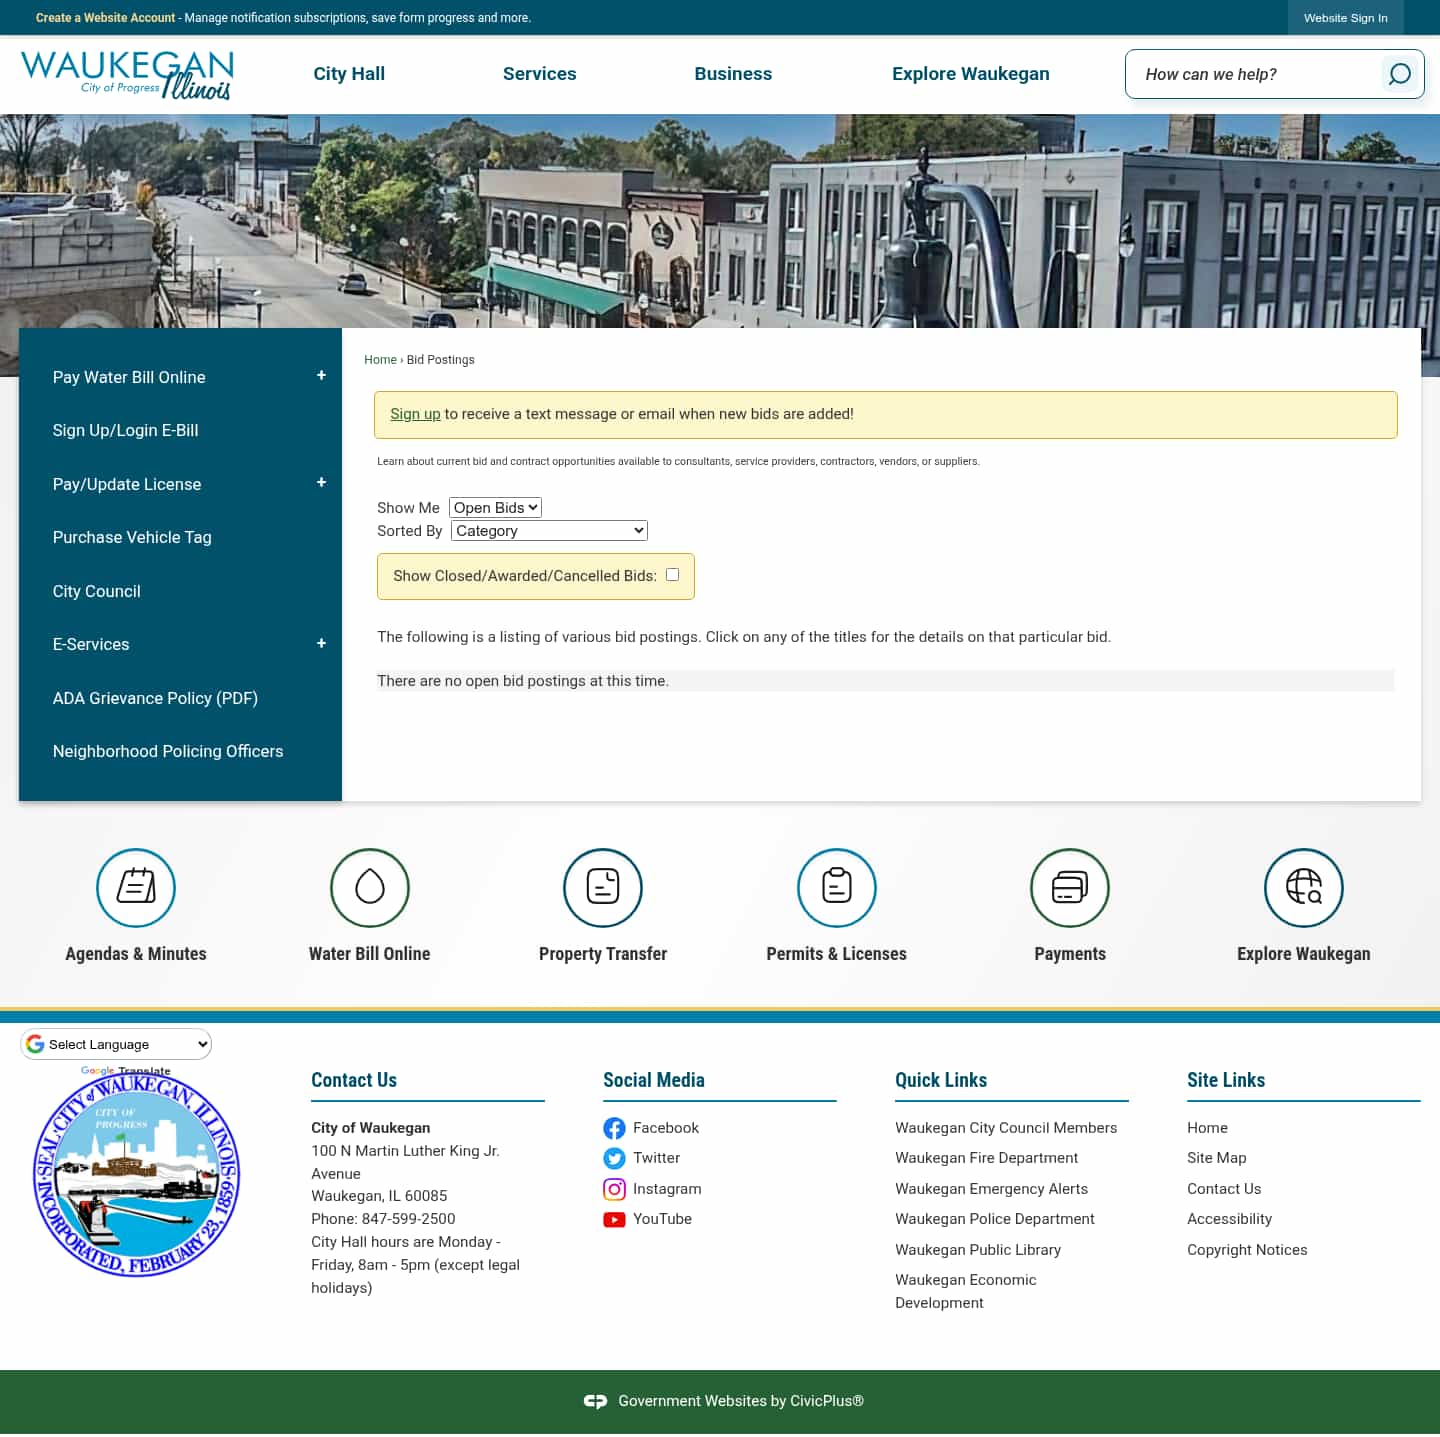This screenshot has height=1437, width=1440.
Task: Open the Services menu
Action: coord(540,73)
